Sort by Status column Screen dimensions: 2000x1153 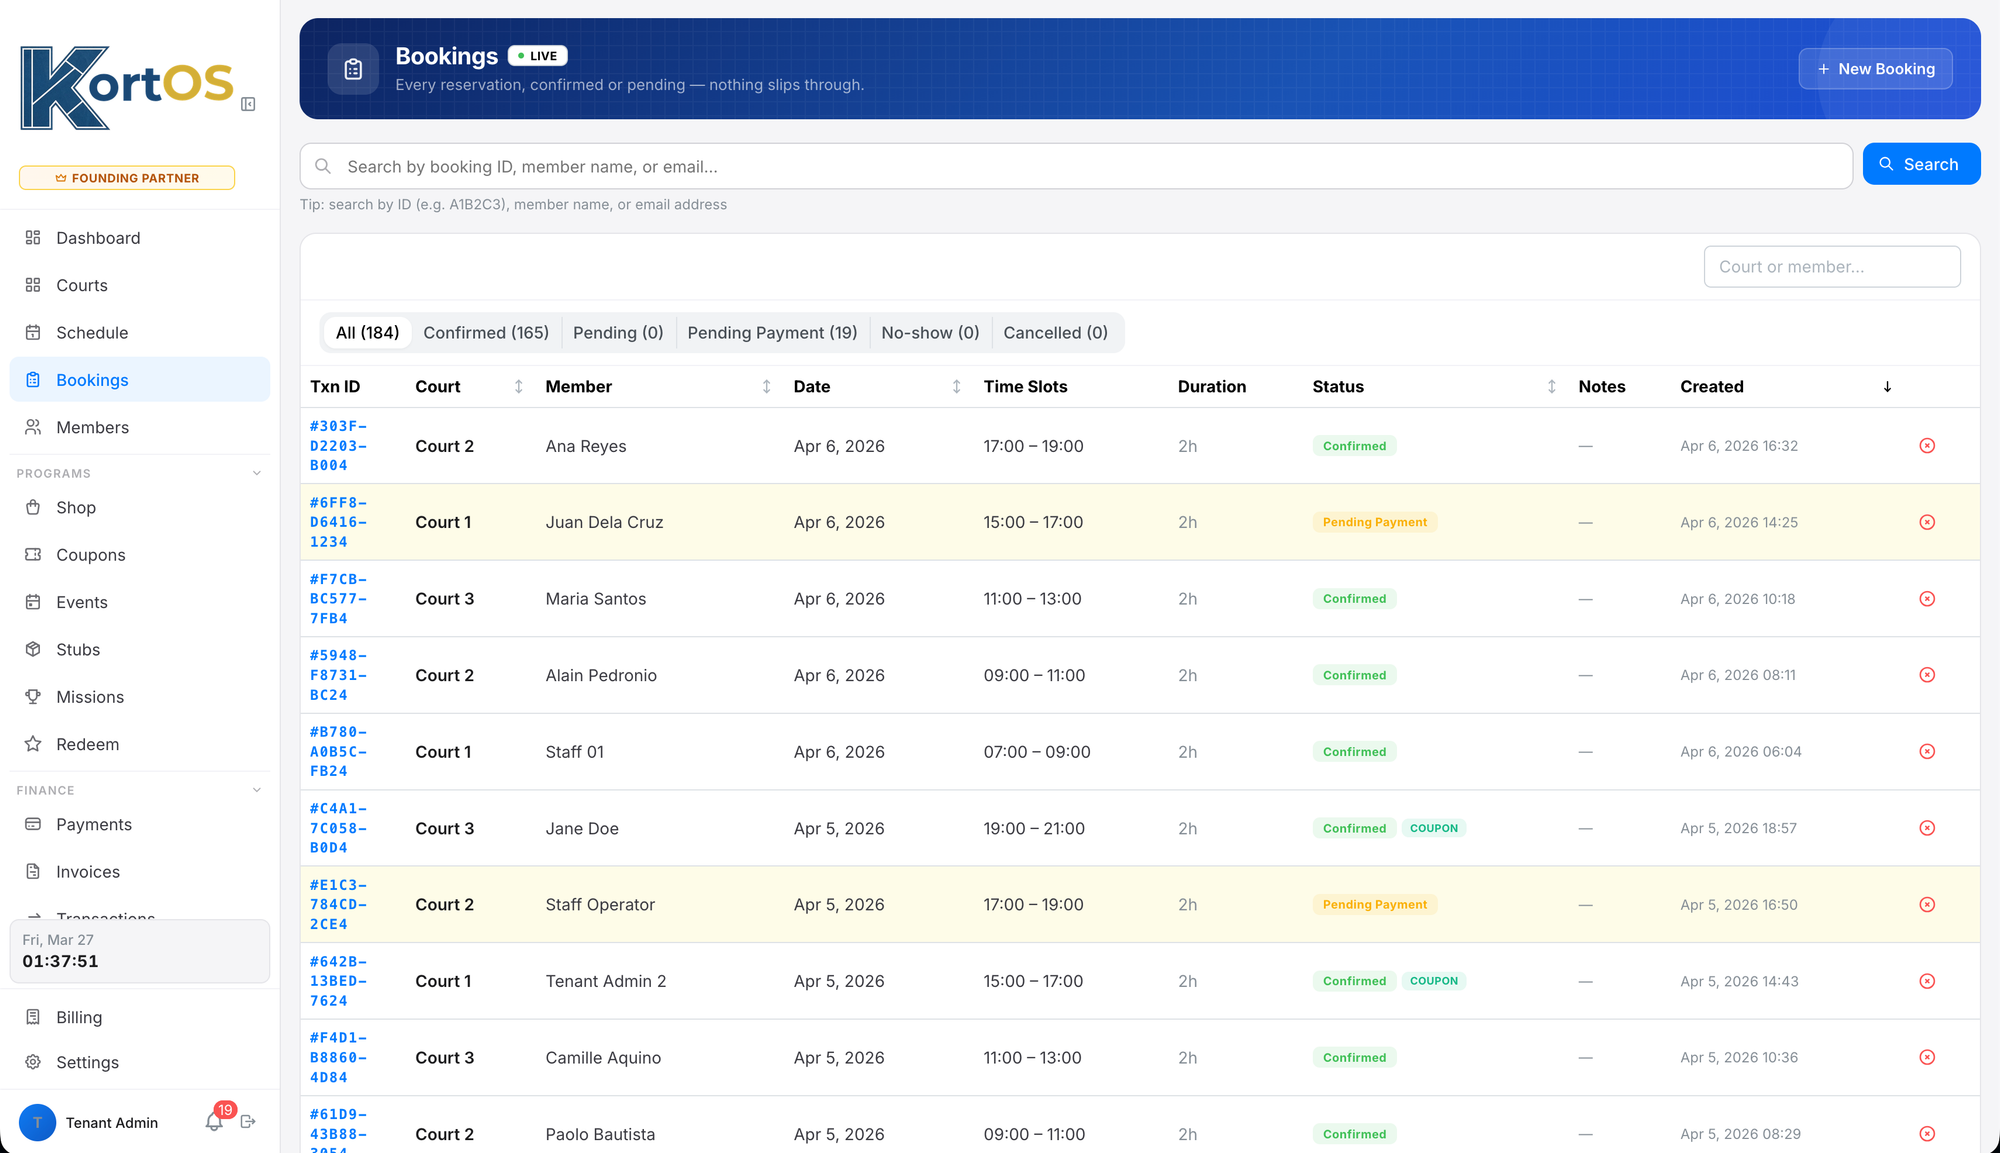click(x=1551, y=387)
